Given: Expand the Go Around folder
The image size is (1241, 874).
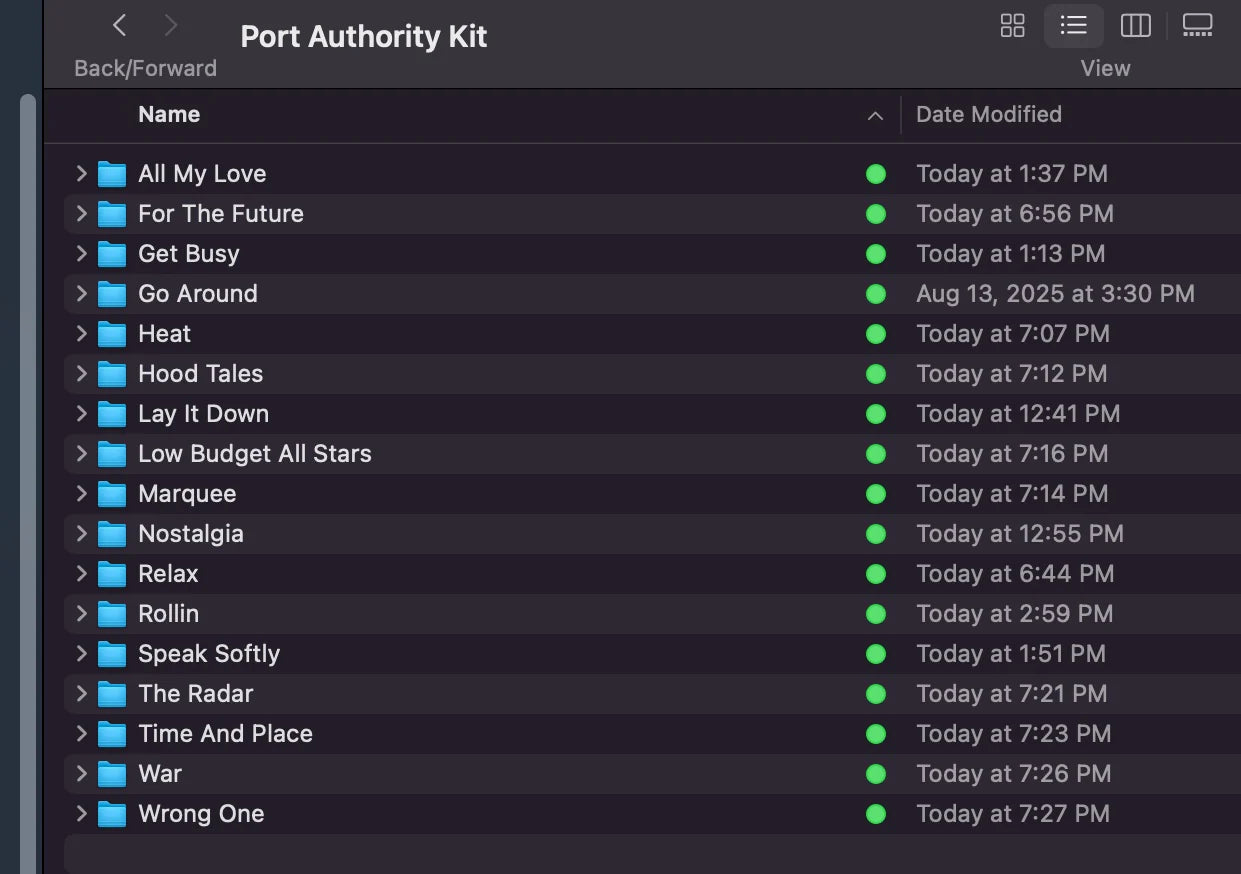Looking at the screenshot, I should point(81,293).
